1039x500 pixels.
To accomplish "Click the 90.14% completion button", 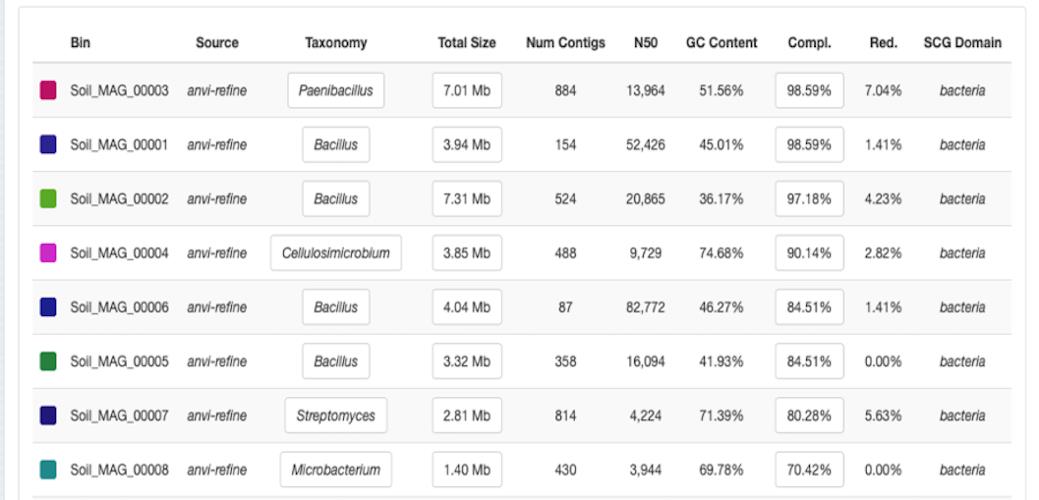I will 809,253.
